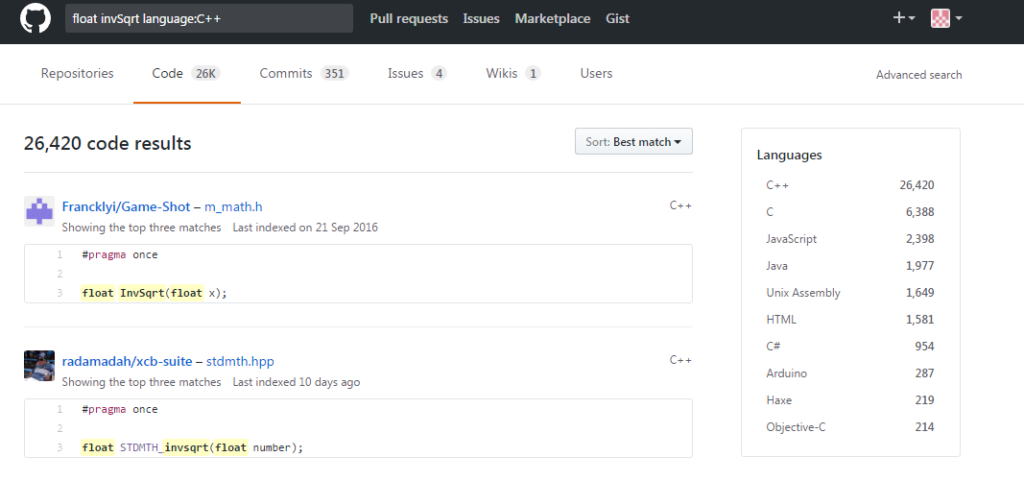Open Francklyi user avatar
1024x481 pixels.
[x=39, y=212]
